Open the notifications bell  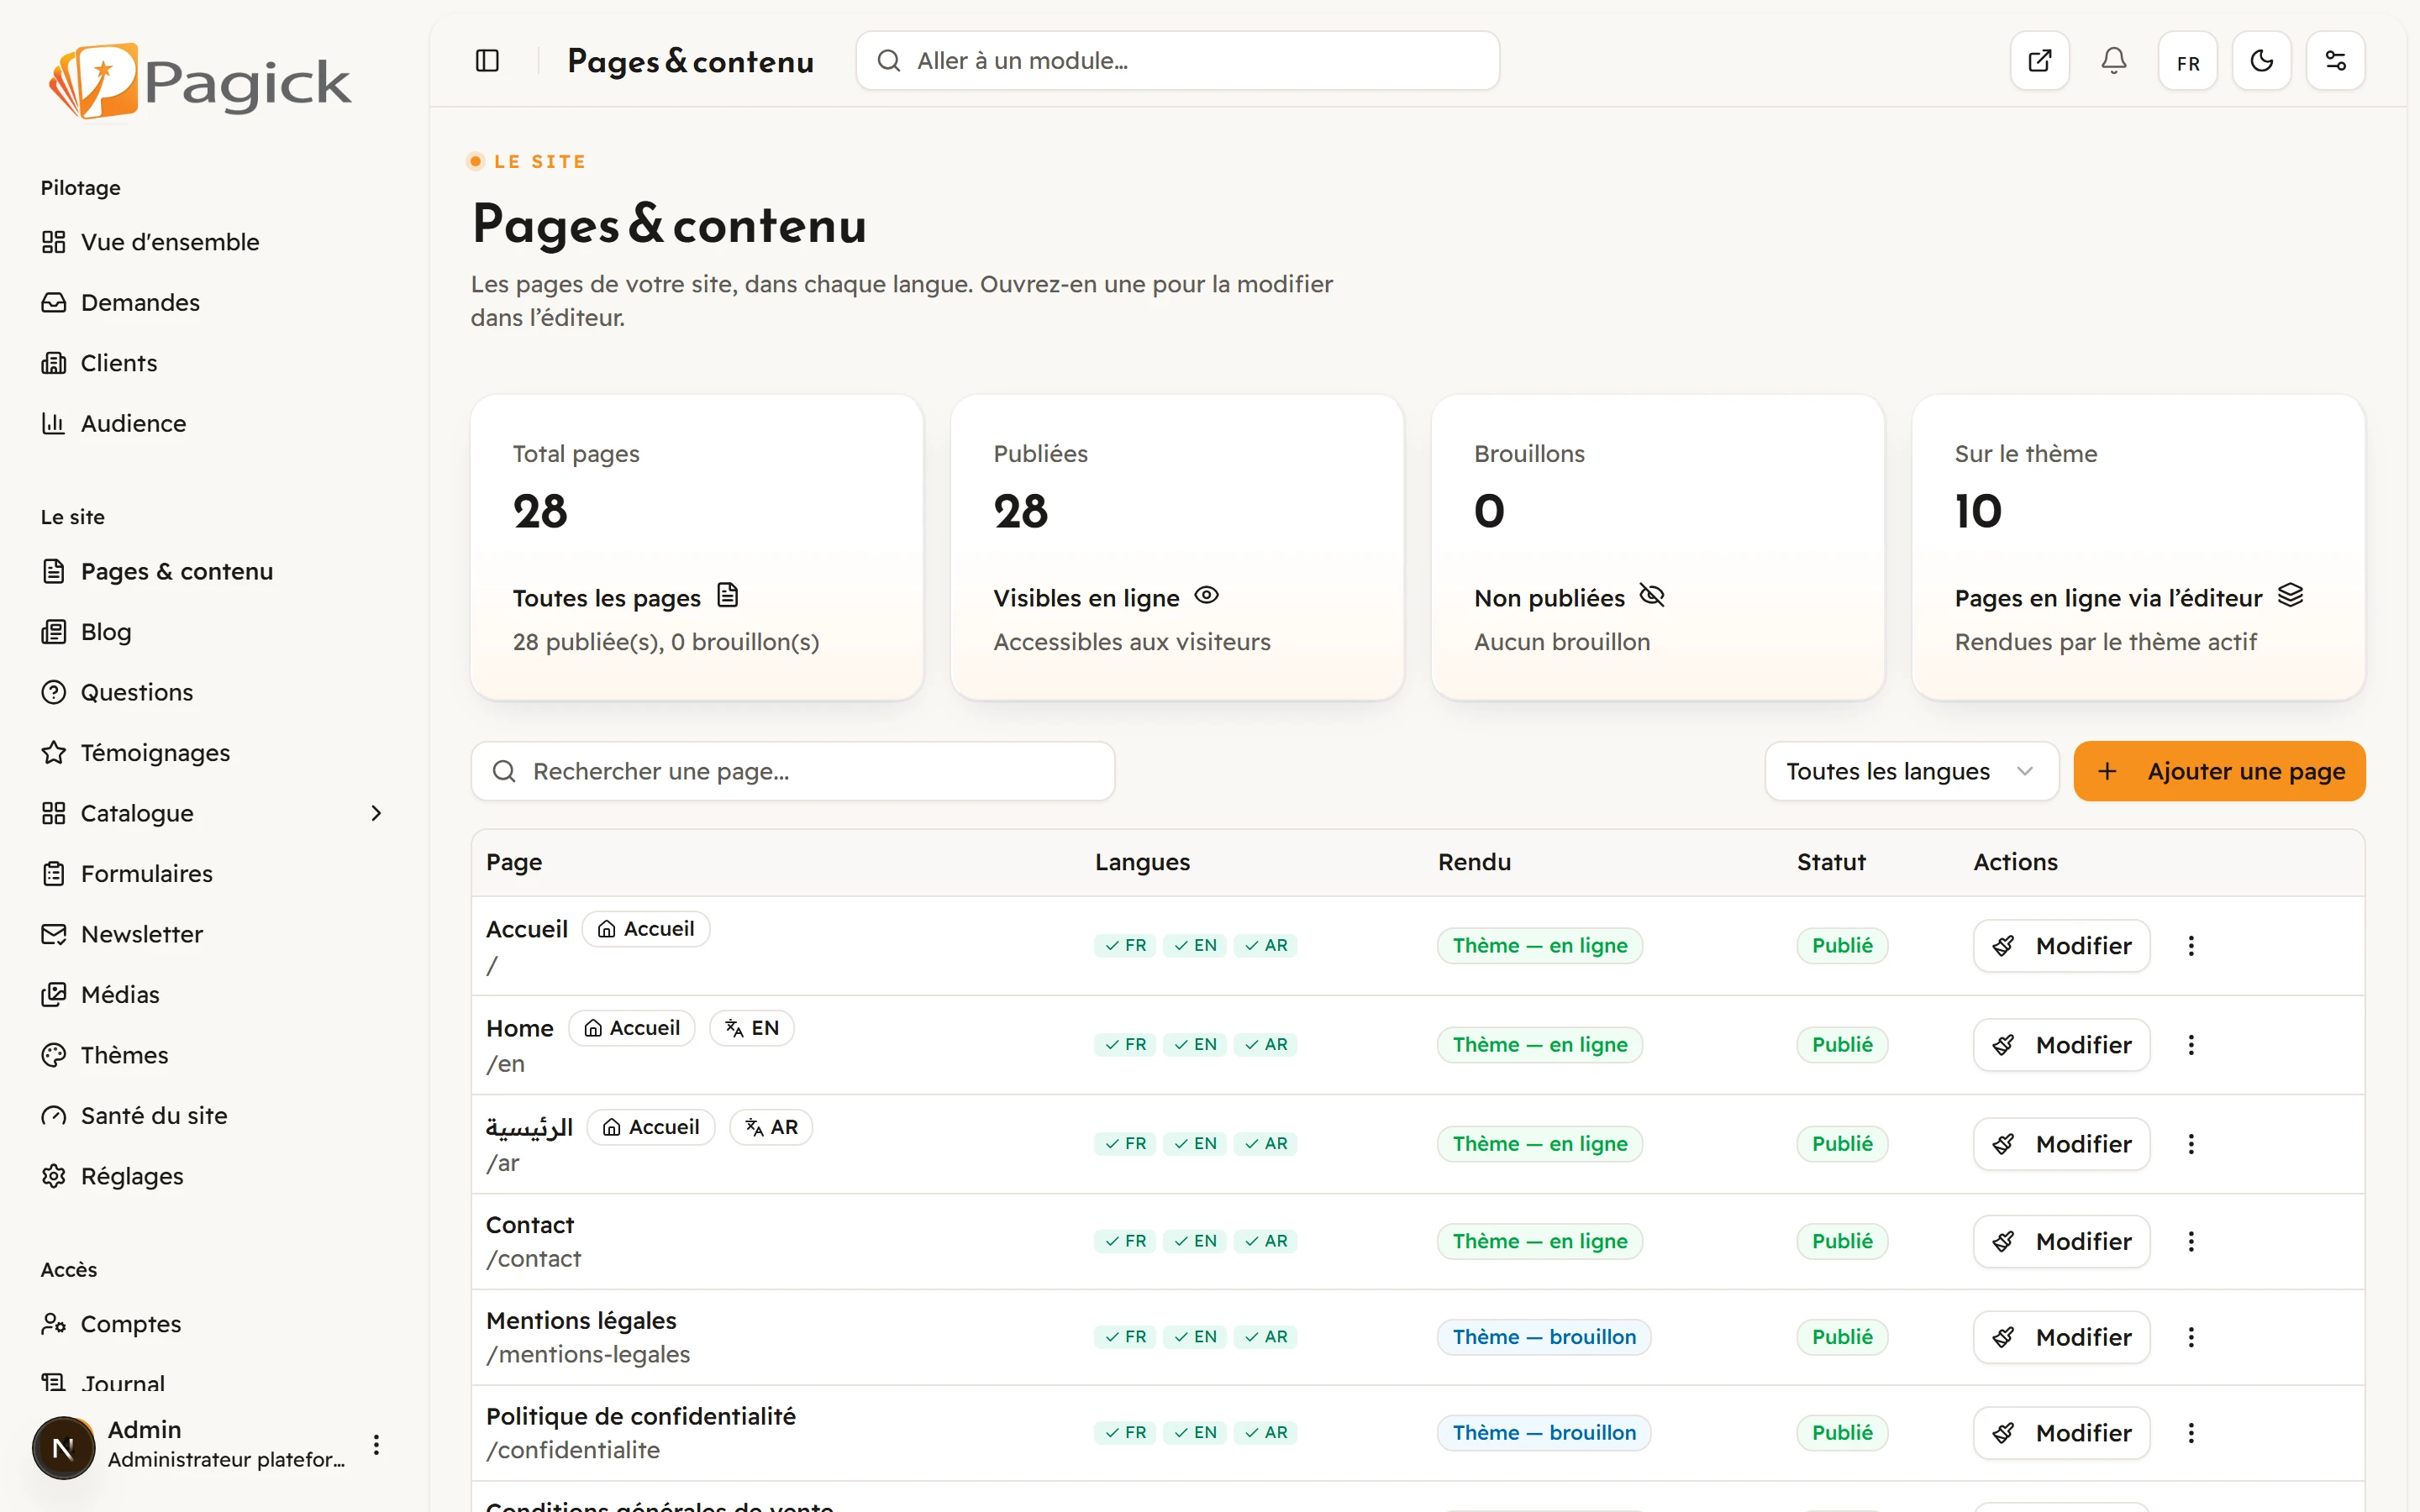pos(2113,61)
